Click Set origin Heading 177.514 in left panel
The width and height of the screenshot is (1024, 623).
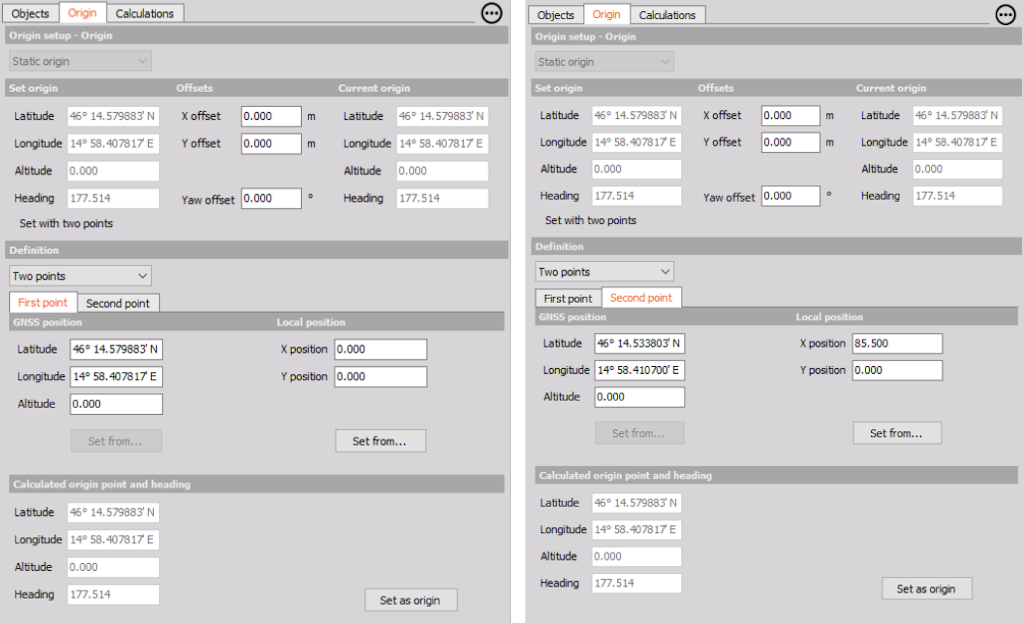(114, 199)
